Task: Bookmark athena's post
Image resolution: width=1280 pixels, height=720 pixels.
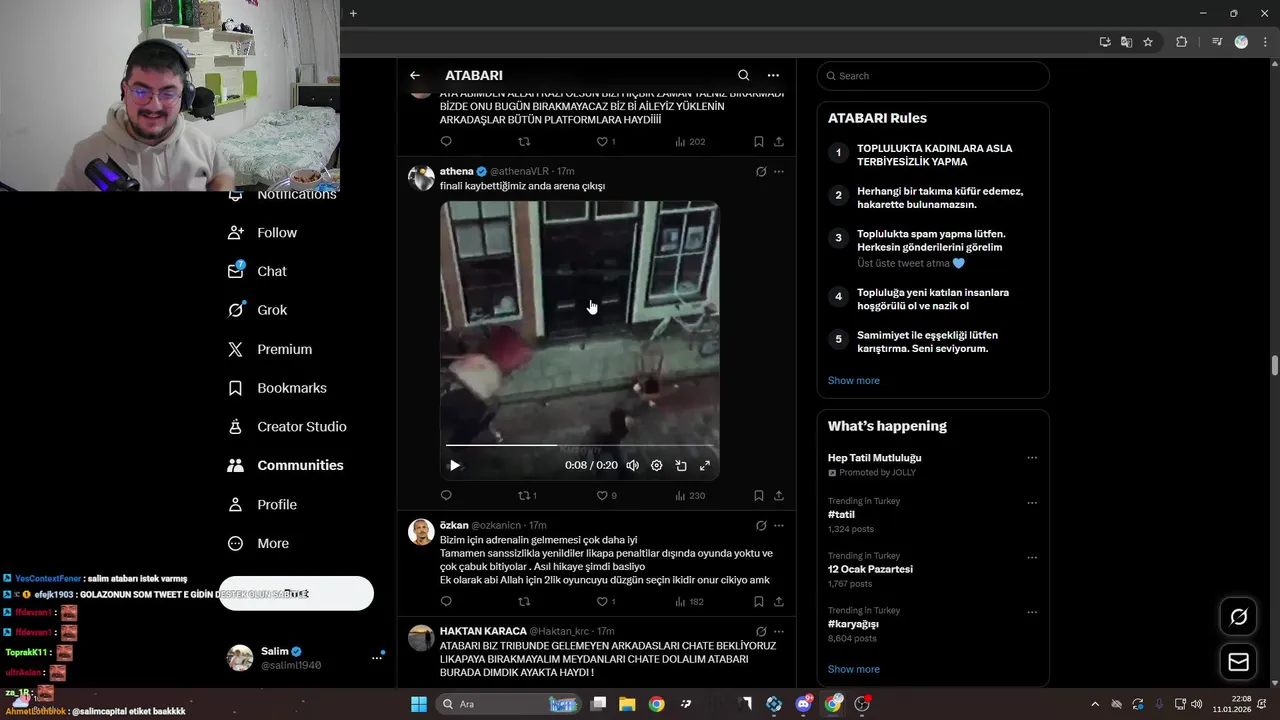Action: pyautogui.click(x=759, y=495)
